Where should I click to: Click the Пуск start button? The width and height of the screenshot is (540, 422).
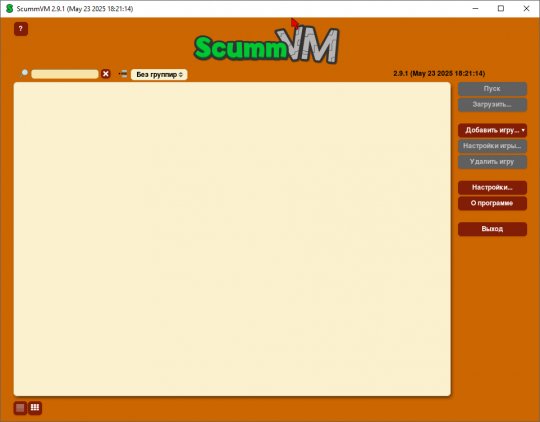[x=492, y=89]
